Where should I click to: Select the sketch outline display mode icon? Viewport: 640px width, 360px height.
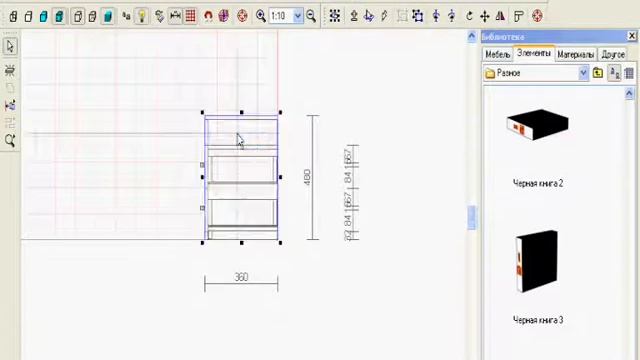coord(28,16)
